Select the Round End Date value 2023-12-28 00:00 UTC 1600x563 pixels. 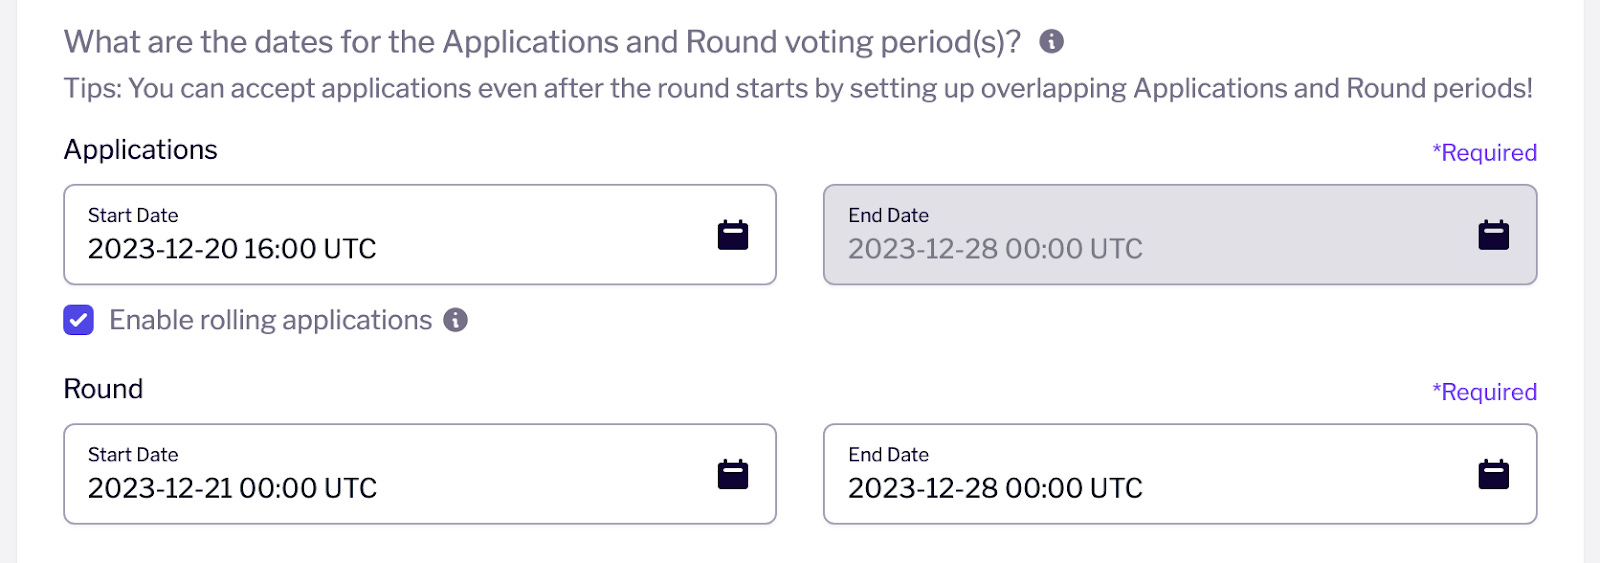(995, 488)
